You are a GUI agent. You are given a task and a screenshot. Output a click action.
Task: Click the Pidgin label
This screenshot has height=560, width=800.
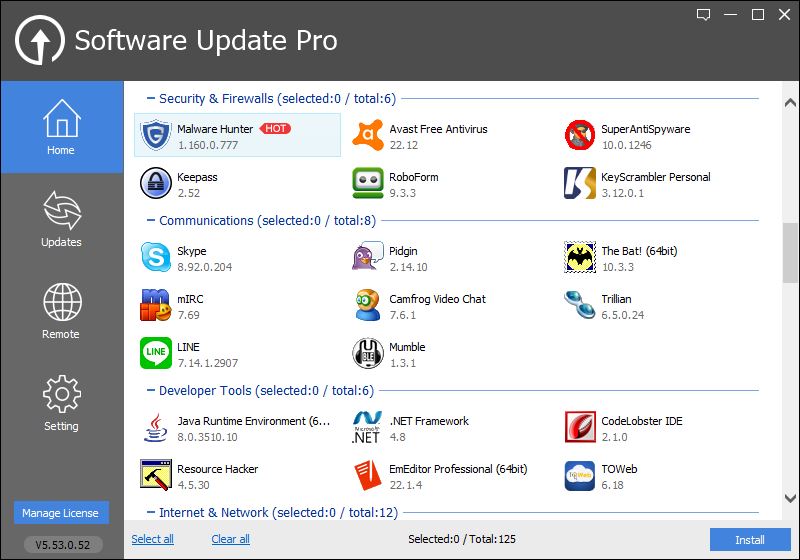(403, 251)
